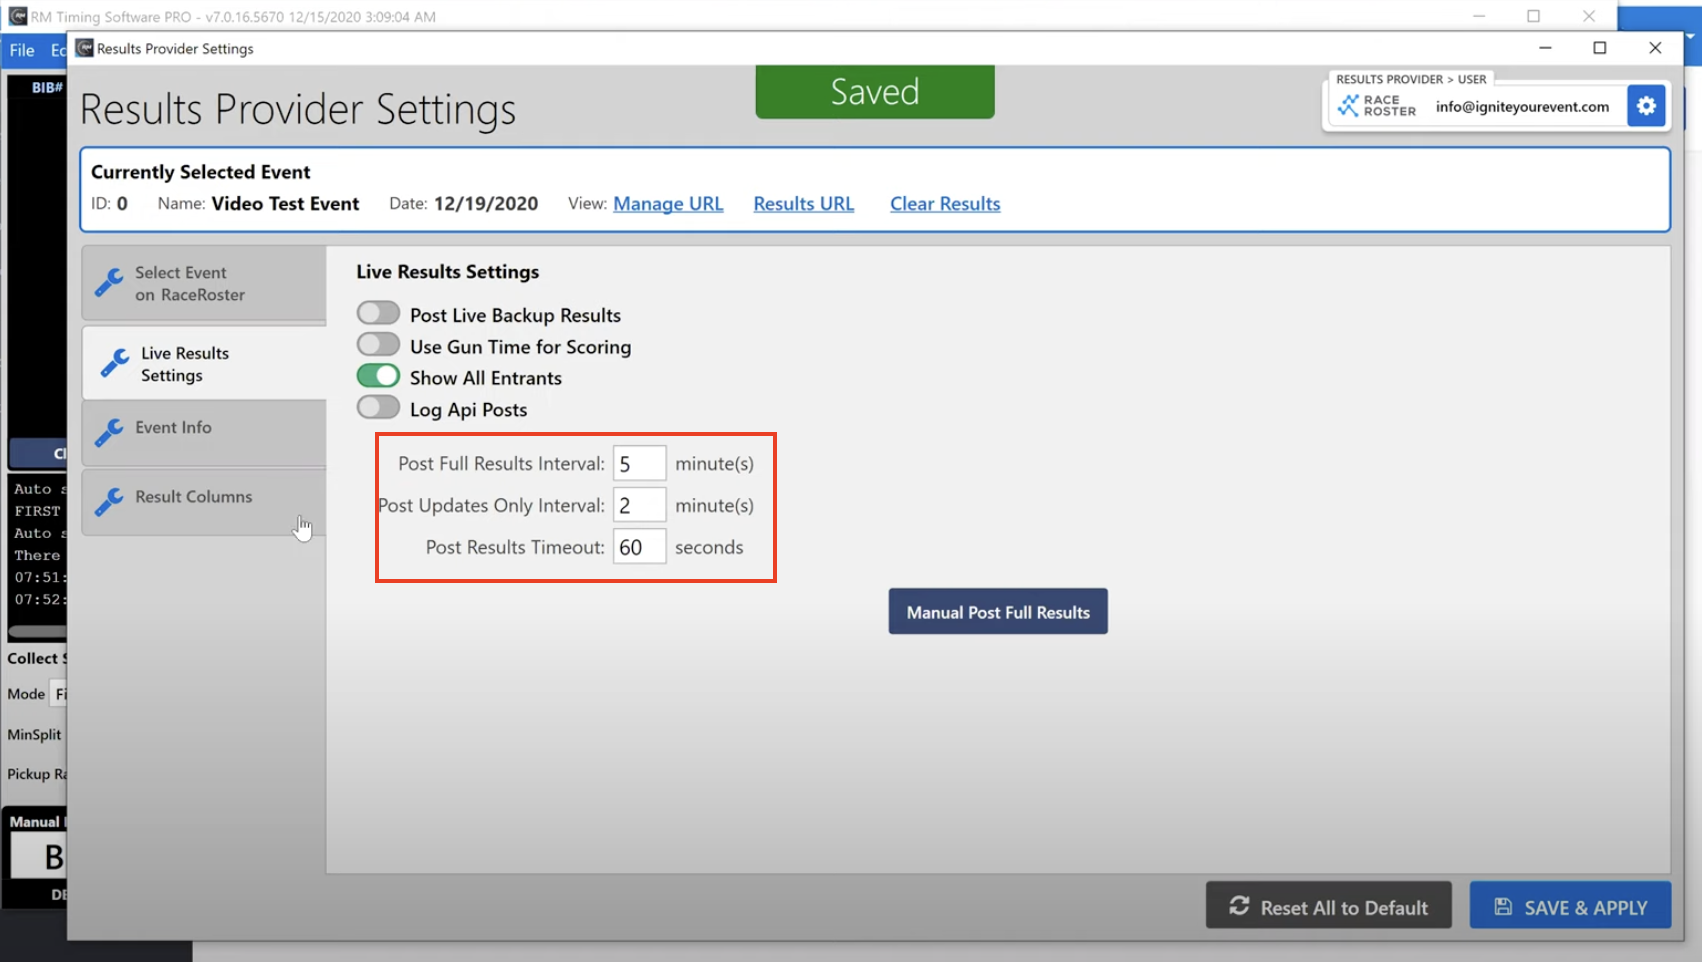
Task: Open the File menu
Action: [22, 50]
